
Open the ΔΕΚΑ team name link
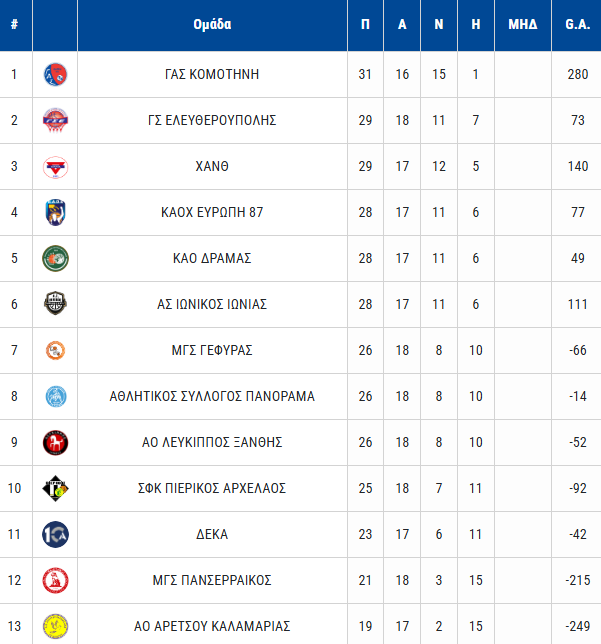[212, 534]
